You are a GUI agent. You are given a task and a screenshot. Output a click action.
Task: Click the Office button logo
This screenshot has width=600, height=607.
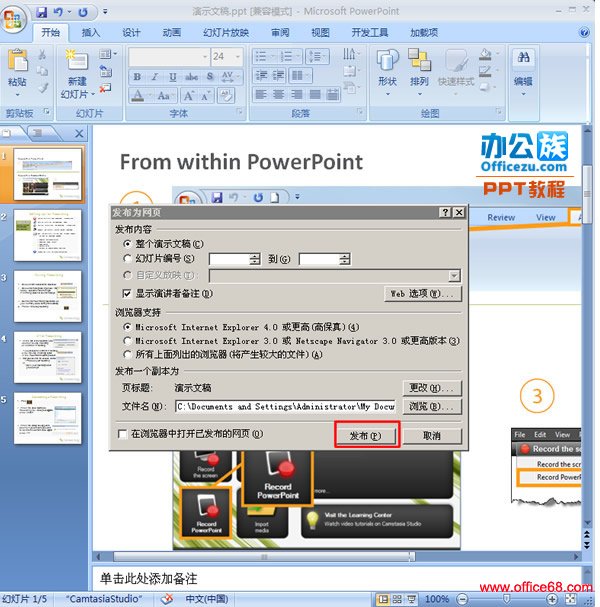(x=14, y=19)
